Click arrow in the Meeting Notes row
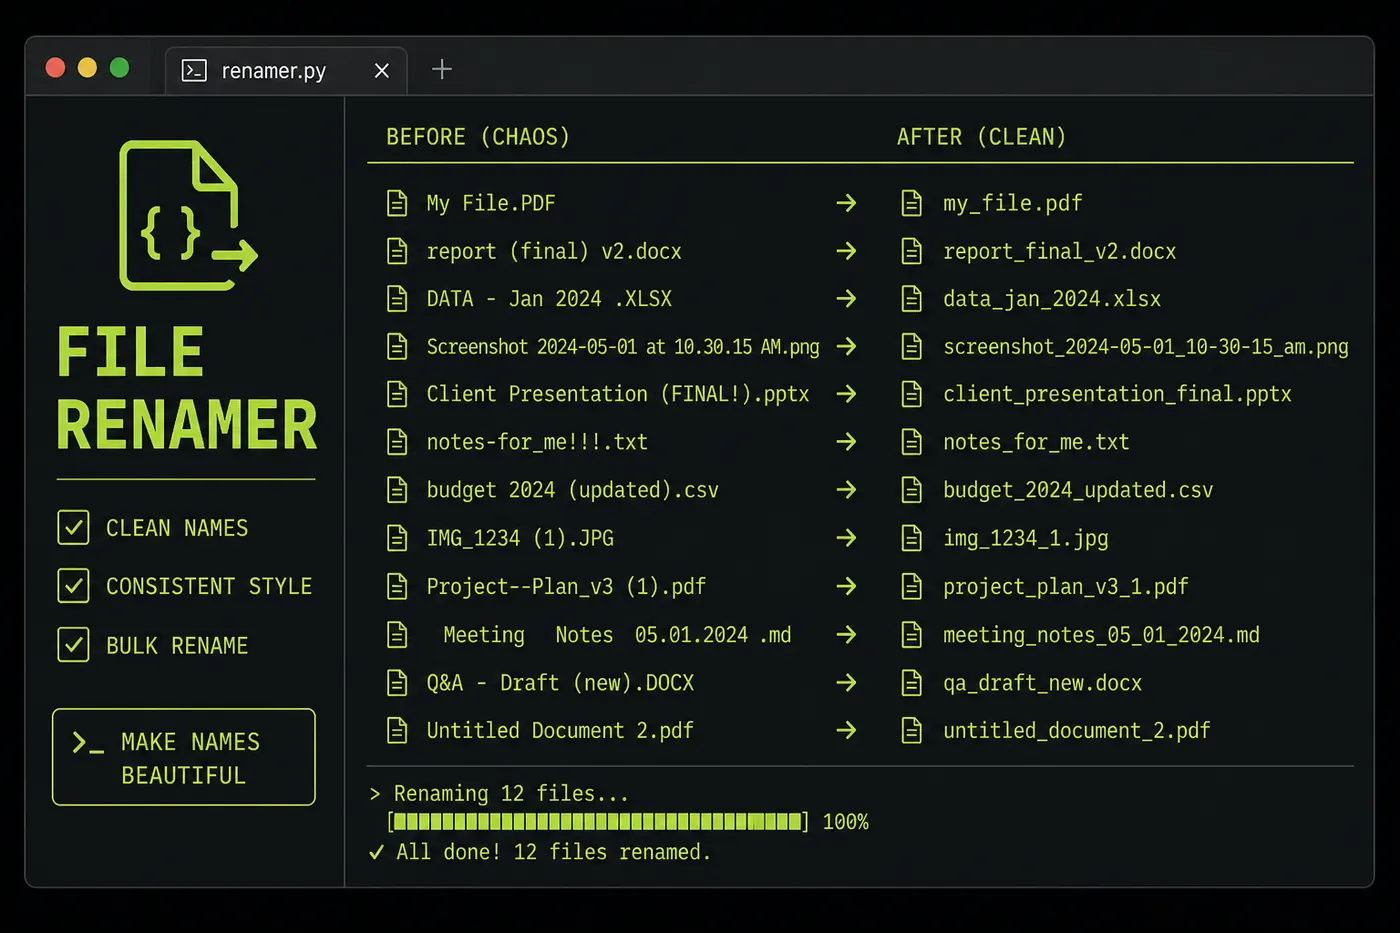 (x=846, y=635)
